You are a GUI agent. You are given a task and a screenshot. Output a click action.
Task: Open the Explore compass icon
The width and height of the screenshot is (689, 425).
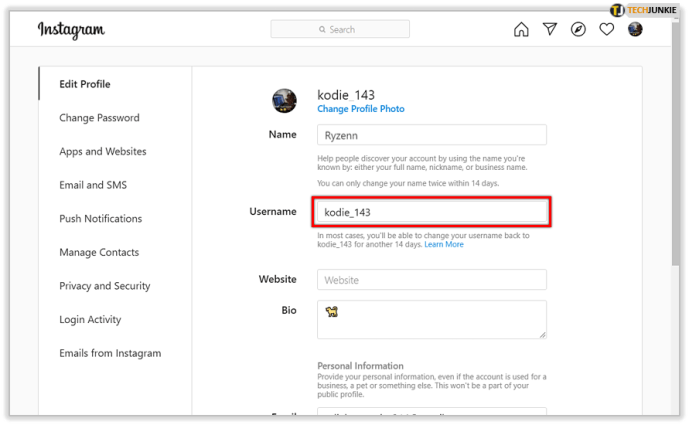578,29
